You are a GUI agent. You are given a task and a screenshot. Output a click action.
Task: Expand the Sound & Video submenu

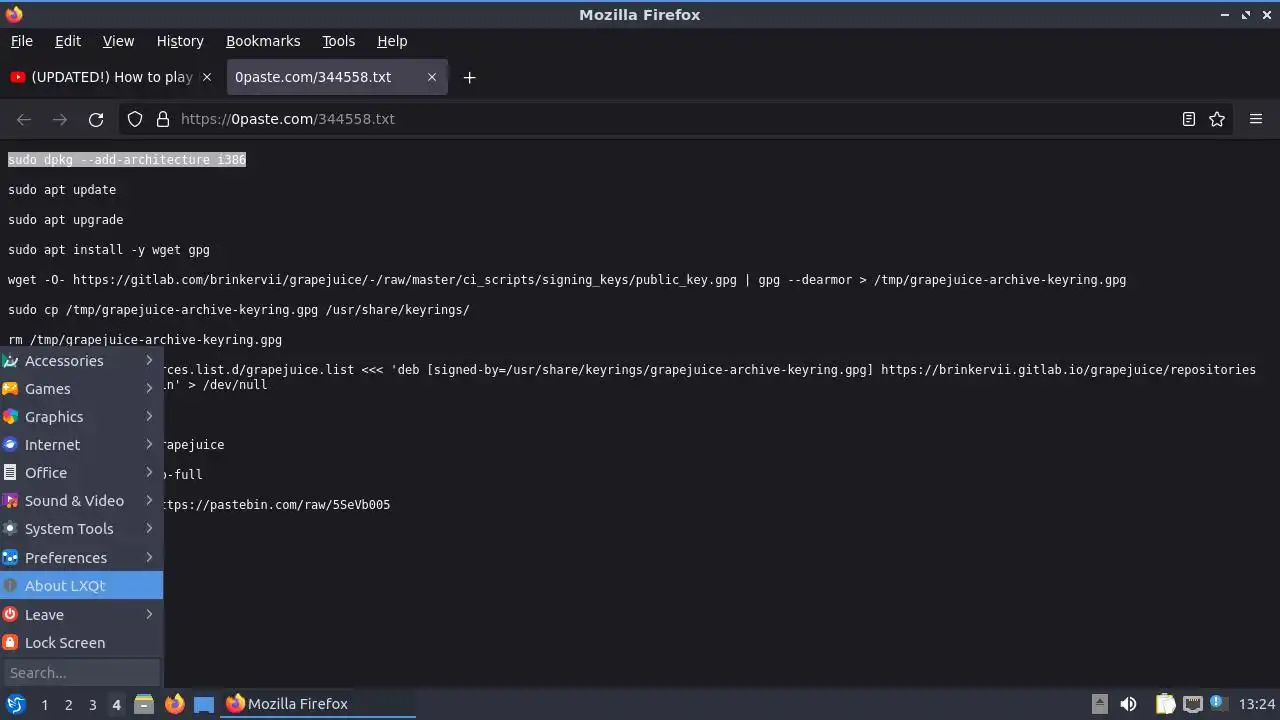coord(81,501)
